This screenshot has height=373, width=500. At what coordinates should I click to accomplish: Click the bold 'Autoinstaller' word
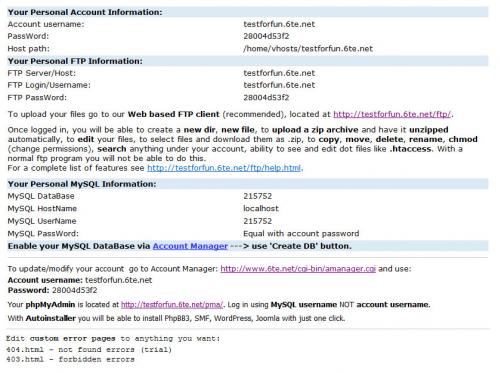coord(51,319)
